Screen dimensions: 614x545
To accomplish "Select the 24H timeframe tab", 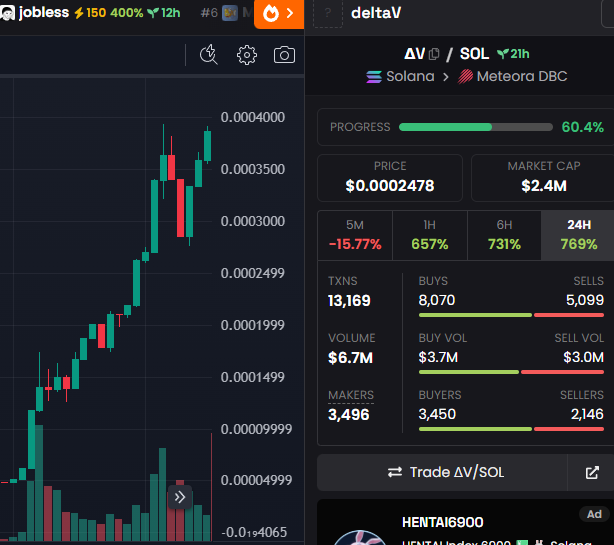I will [x=578, y=235].
